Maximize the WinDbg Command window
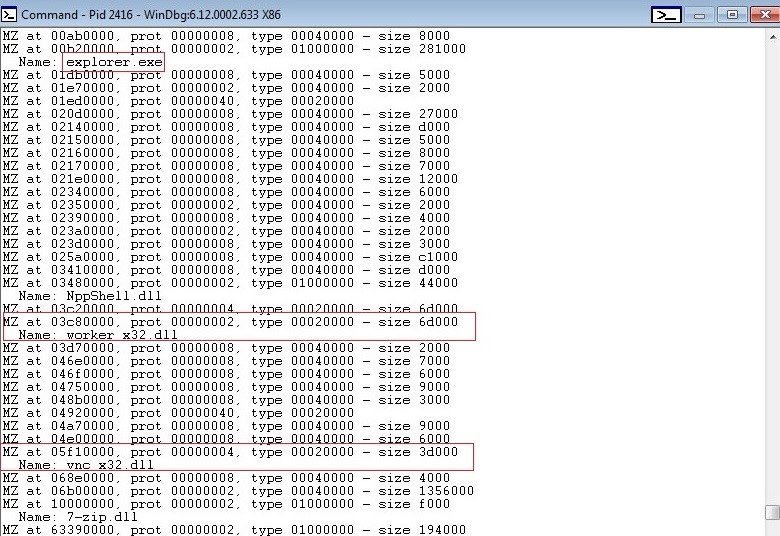Viewport: 780px width, 536px height. click(x=732, y=15)
